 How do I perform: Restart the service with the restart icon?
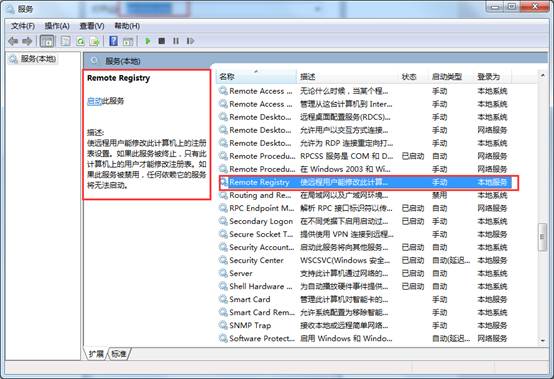pos(190,41)
